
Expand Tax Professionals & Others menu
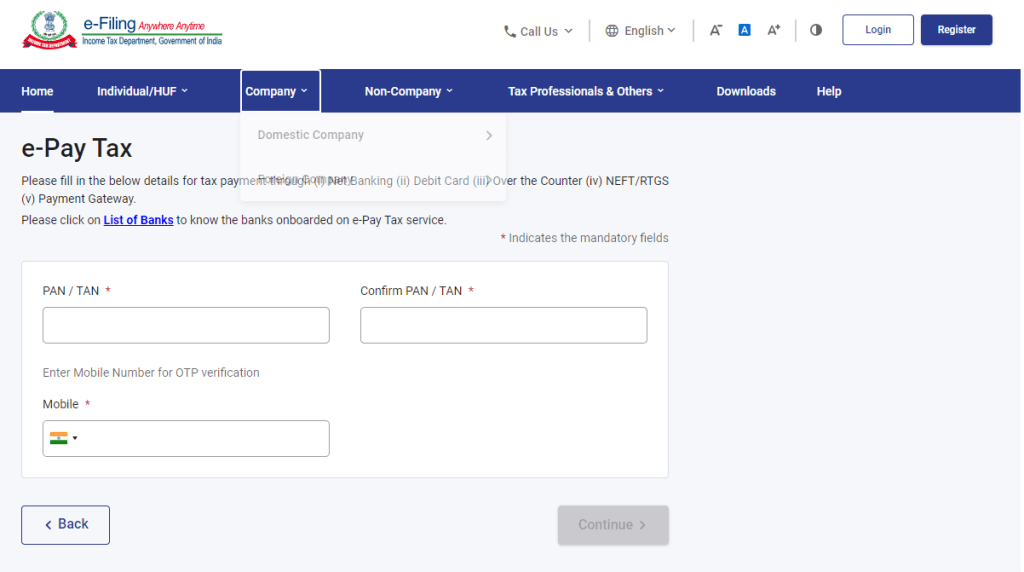[585, 91]
